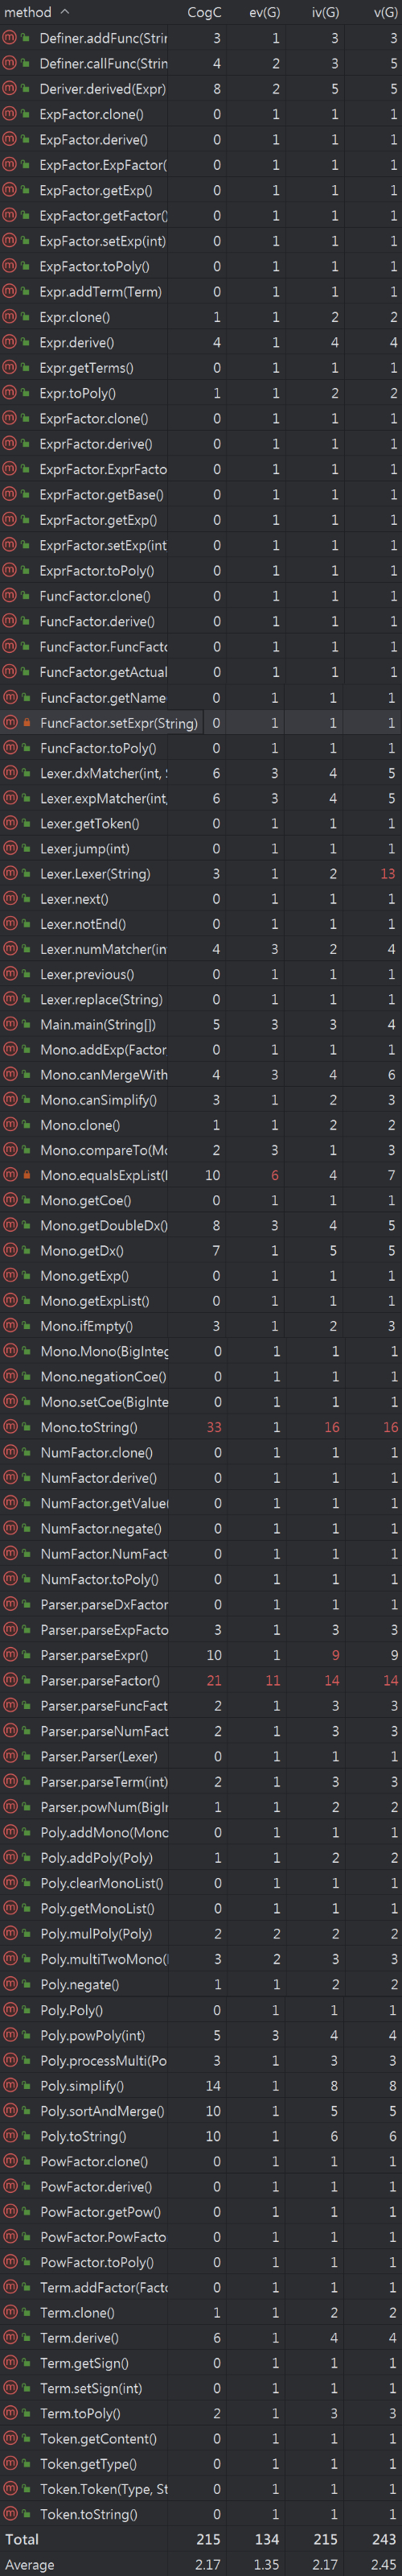This screenshot has height=2576, width=402.
Task: Click the red v(G) value 13 of Lexer.Lexer(String)
Action: (388, 874)
